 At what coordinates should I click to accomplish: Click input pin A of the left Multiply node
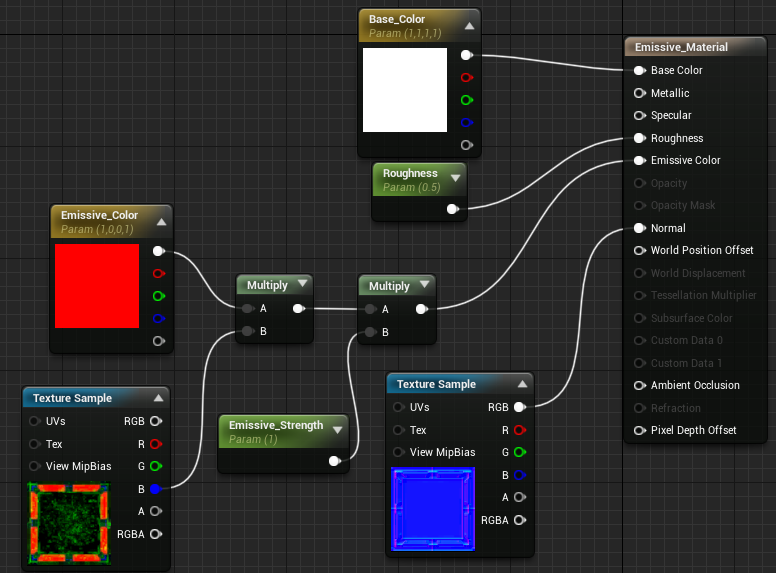pyautogui.click(x=248, y=308)
